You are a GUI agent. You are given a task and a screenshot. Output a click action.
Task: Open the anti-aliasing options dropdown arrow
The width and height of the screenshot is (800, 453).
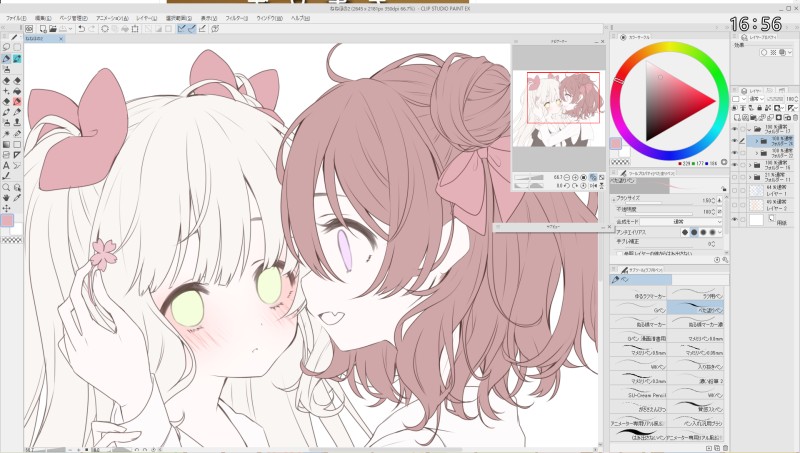[x=720, y=232]
